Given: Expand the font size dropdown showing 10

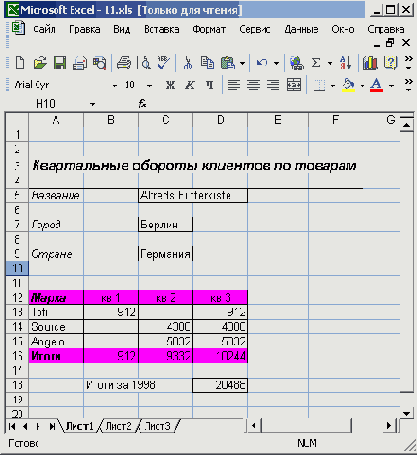Looking at the screenshot, I should tap(149, 86).
